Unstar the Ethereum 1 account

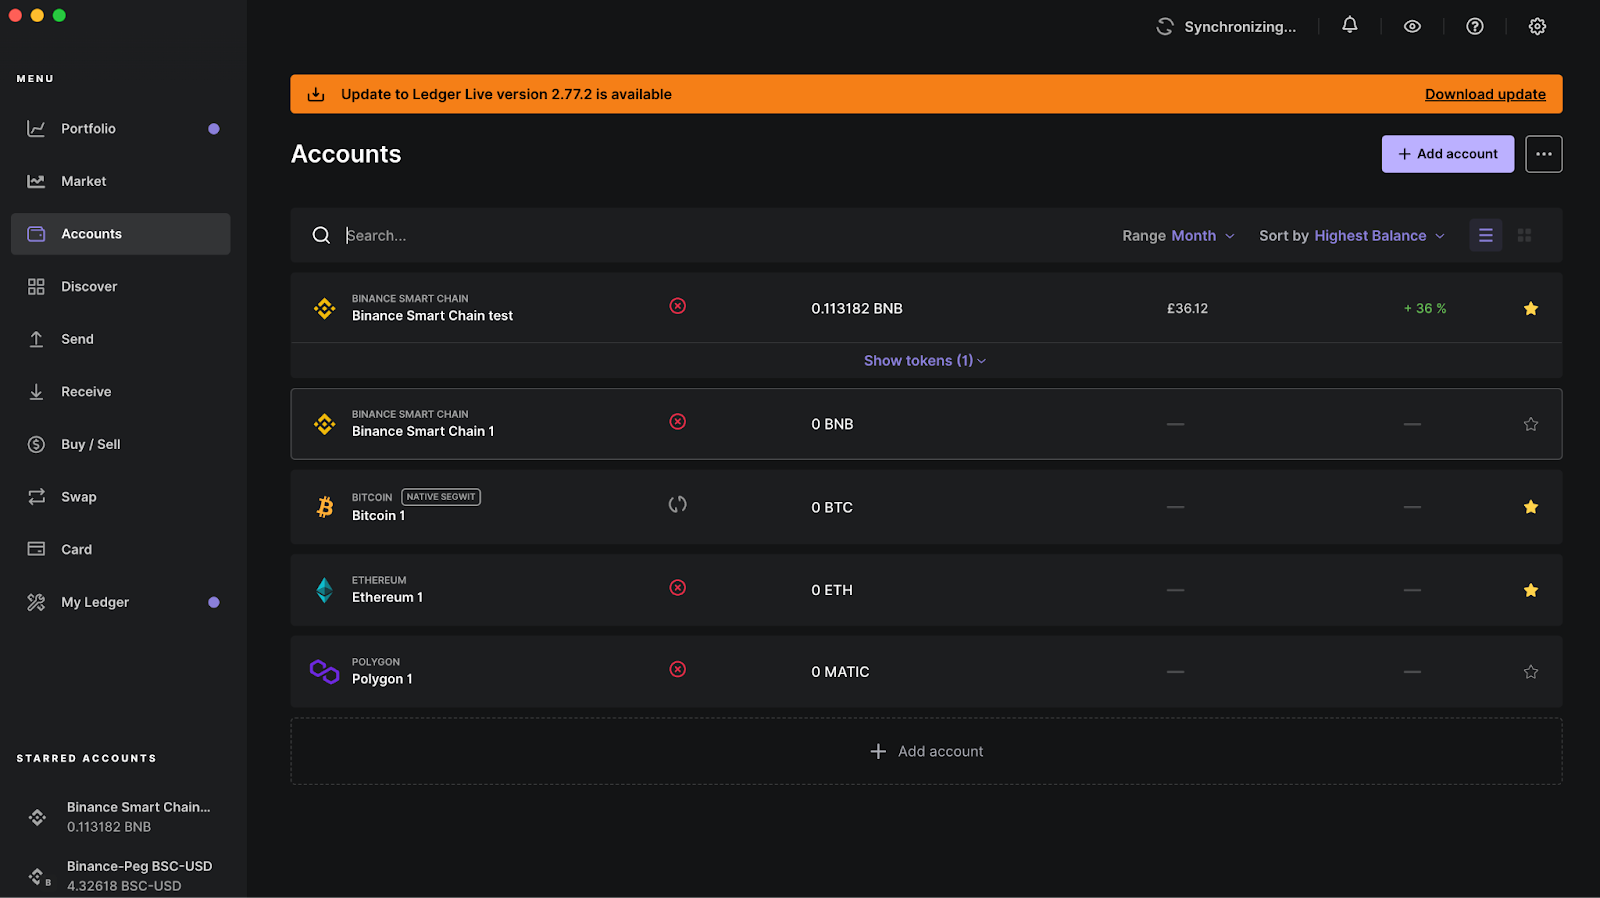pyautogui.click(x=1530, y=590)
